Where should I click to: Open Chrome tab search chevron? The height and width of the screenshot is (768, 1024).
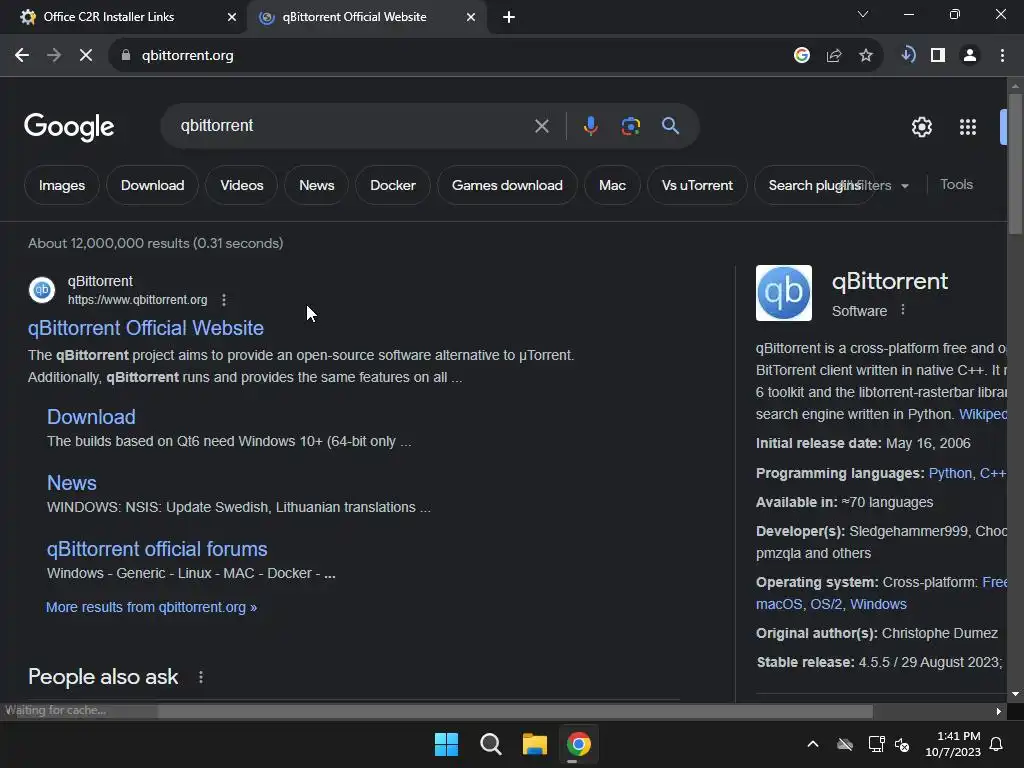click(863, 14)
